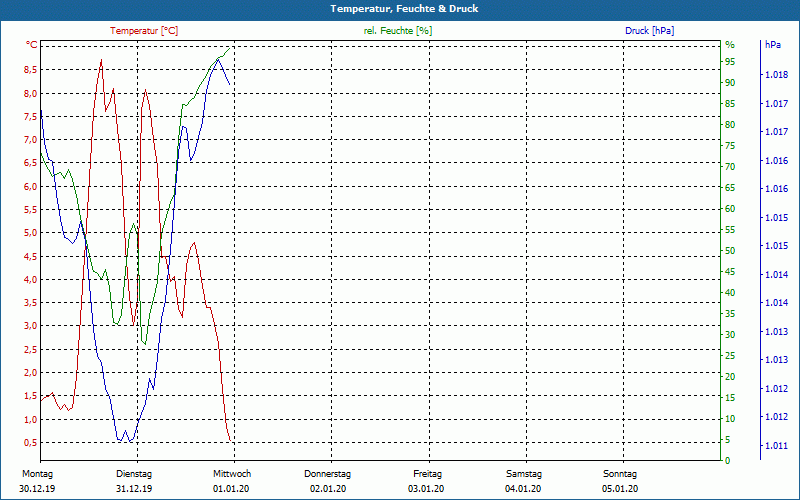Click the green '50' humidity tick value
This screenshot has height=500, width=800.
[730, 251]
